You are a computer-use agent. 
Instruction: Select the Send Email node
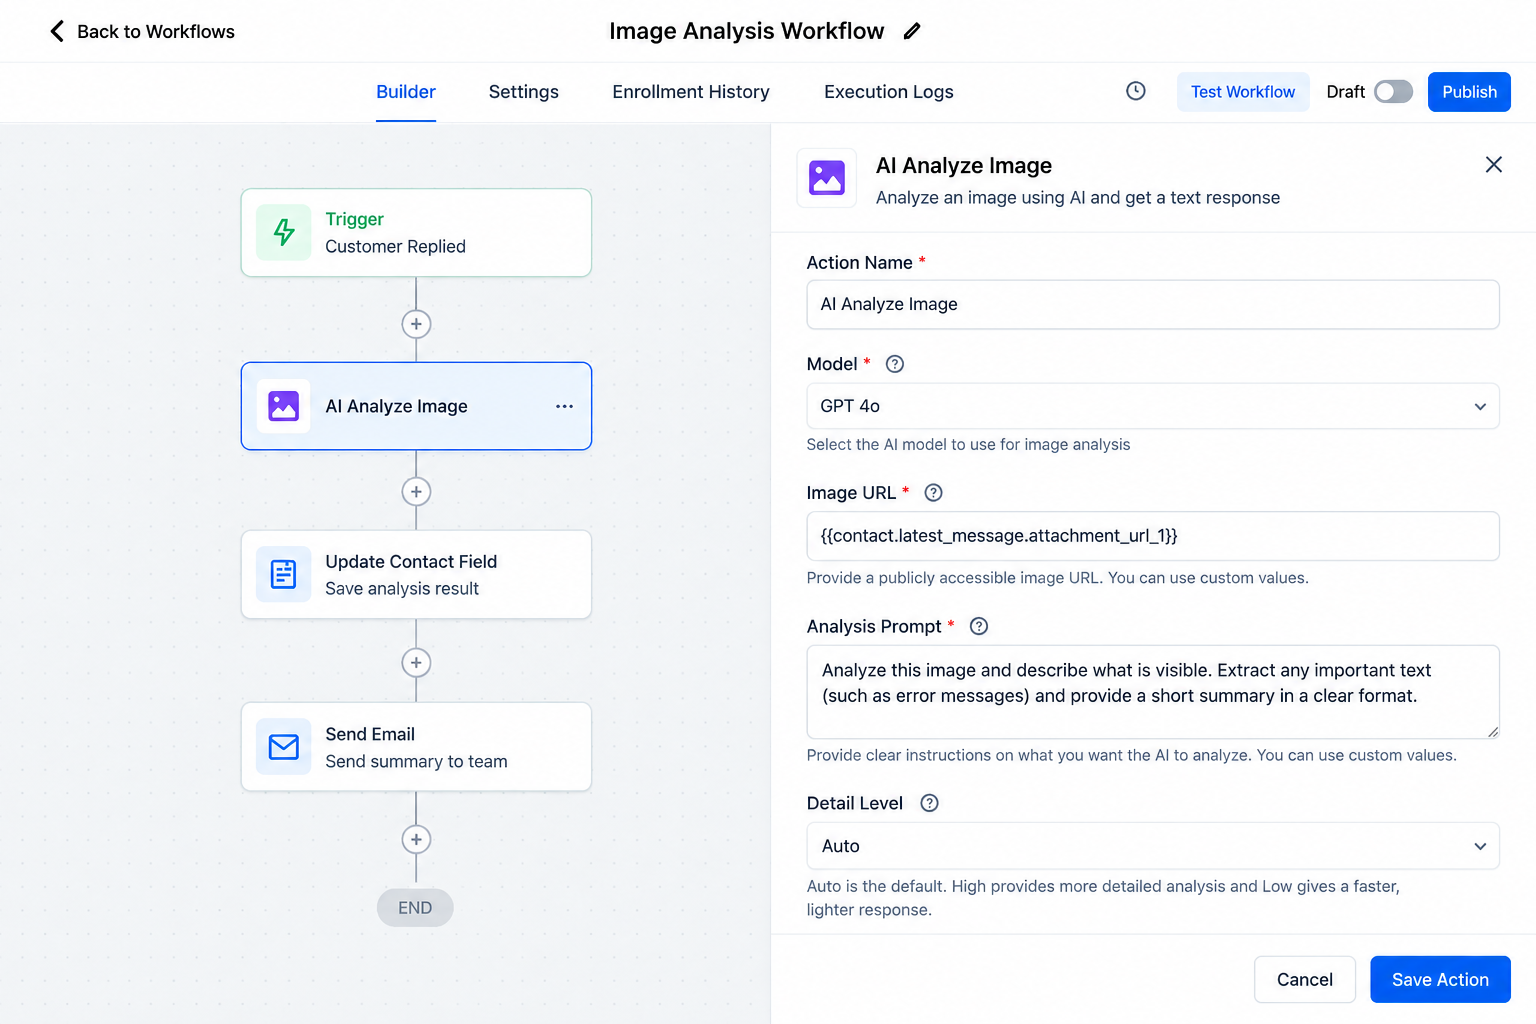click(x=416, y=747)
